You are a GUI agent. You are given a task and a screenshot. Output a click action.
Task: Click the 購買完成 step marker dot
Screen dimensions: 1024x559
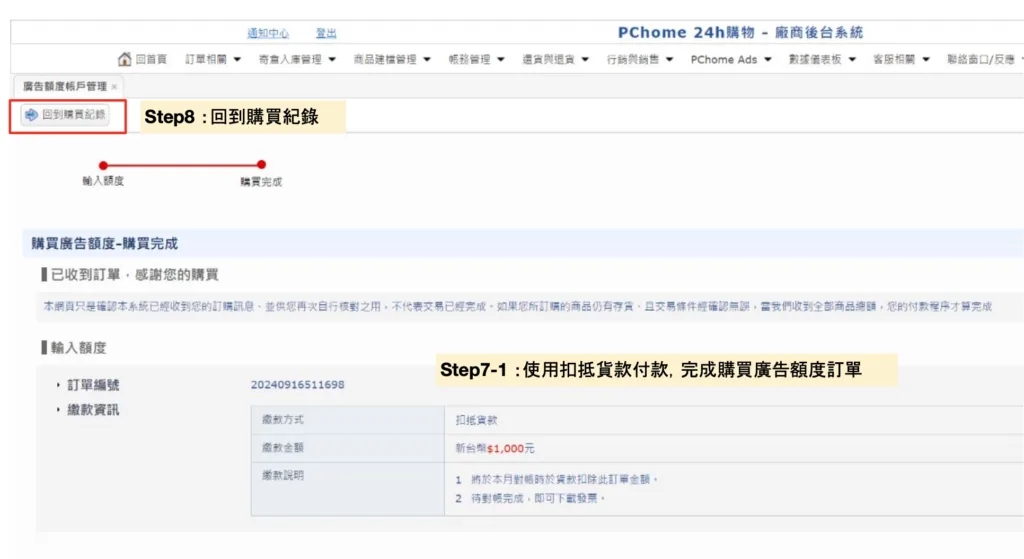[261, 165]
